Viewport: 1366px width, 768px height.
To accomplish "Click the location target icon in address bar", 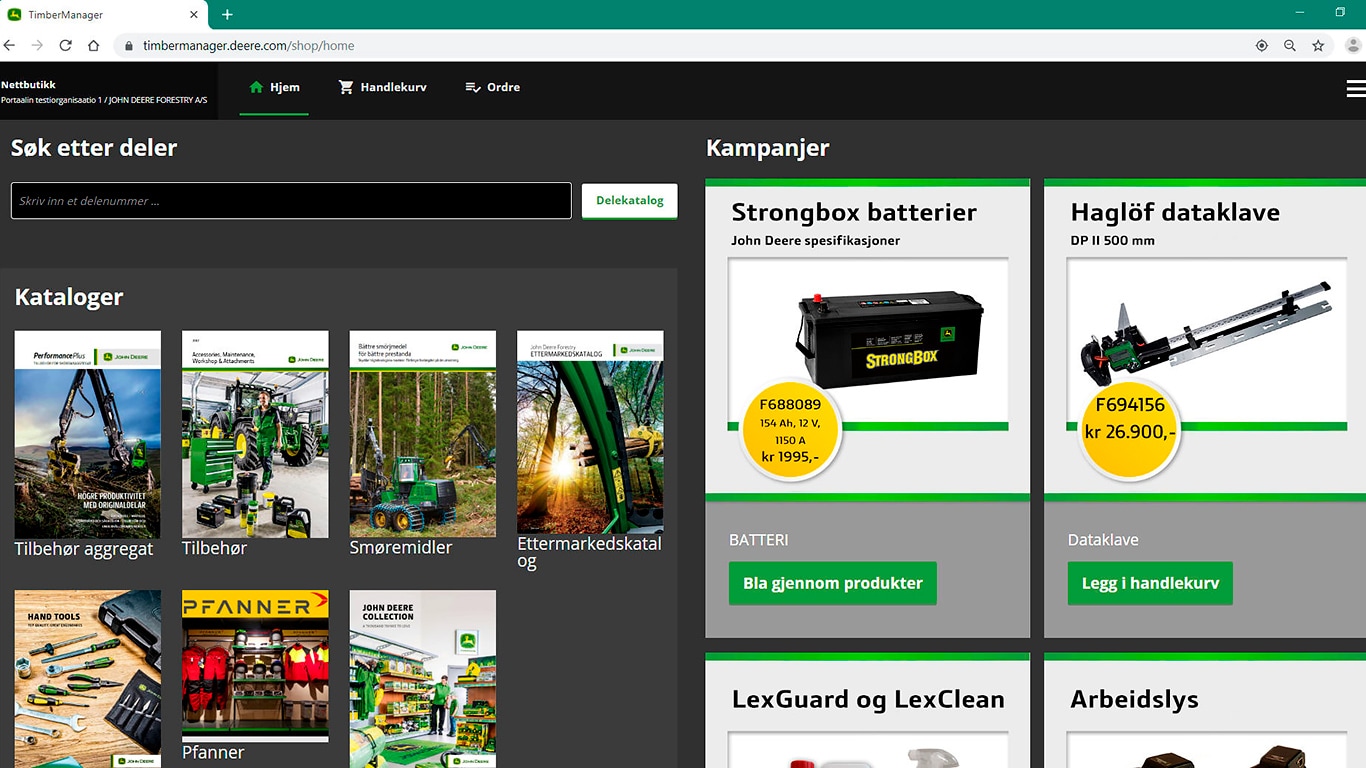I will (1261, 46).
